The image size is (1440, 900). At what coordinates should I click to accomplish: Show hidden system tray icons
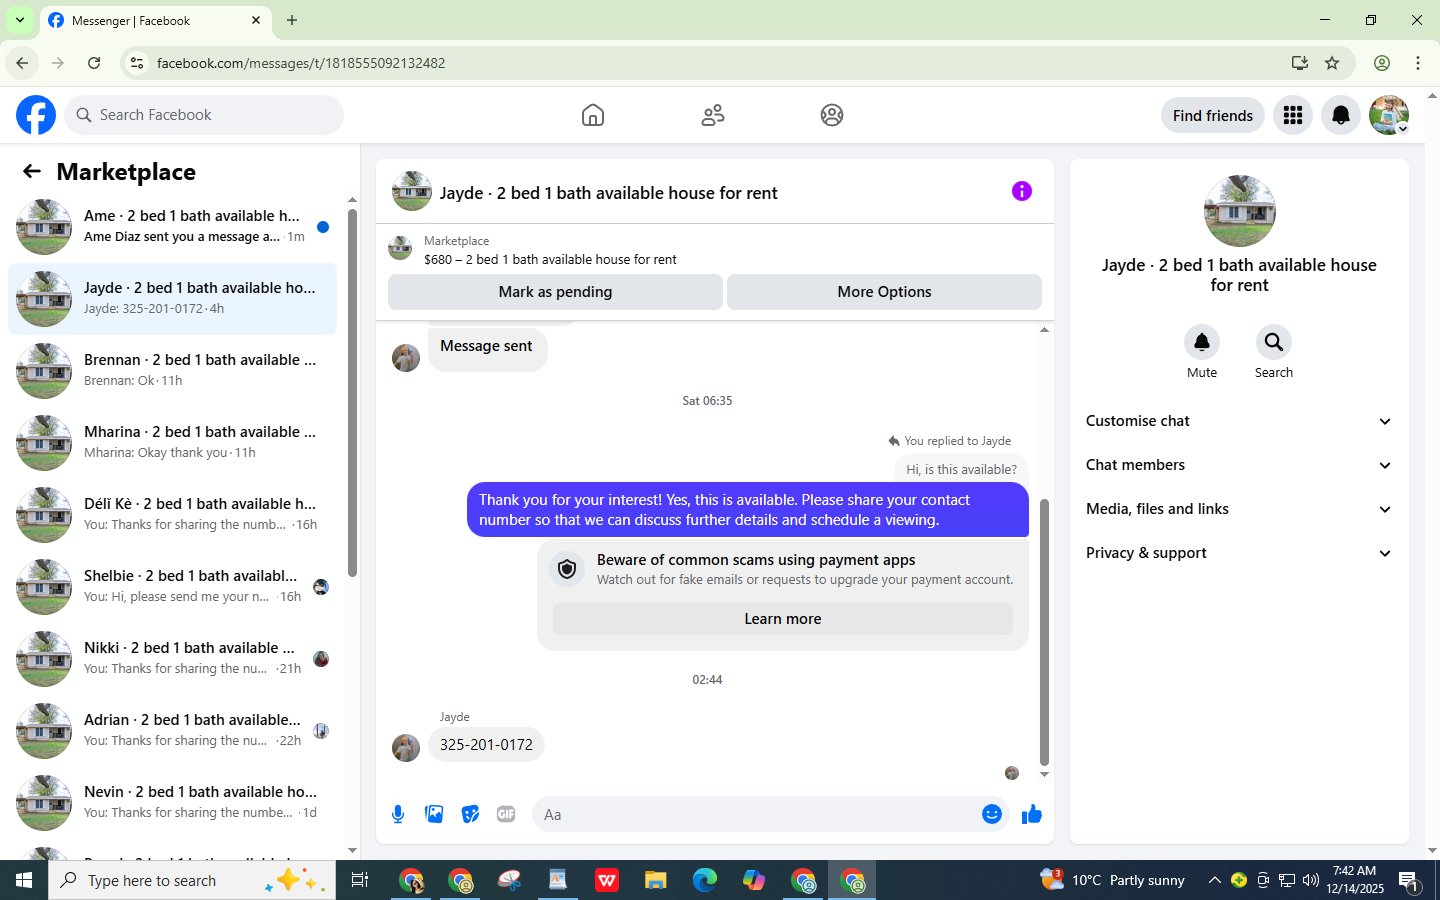[x=1214, y=880]
